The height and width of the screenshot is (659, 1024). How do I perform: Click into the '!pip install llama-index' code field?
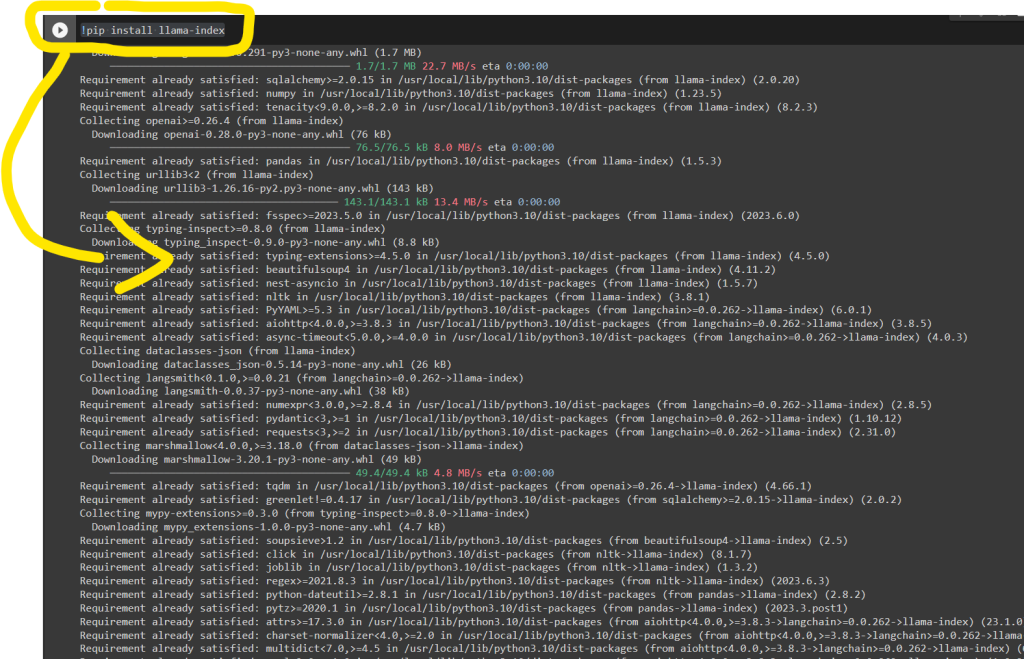[153, 30]
